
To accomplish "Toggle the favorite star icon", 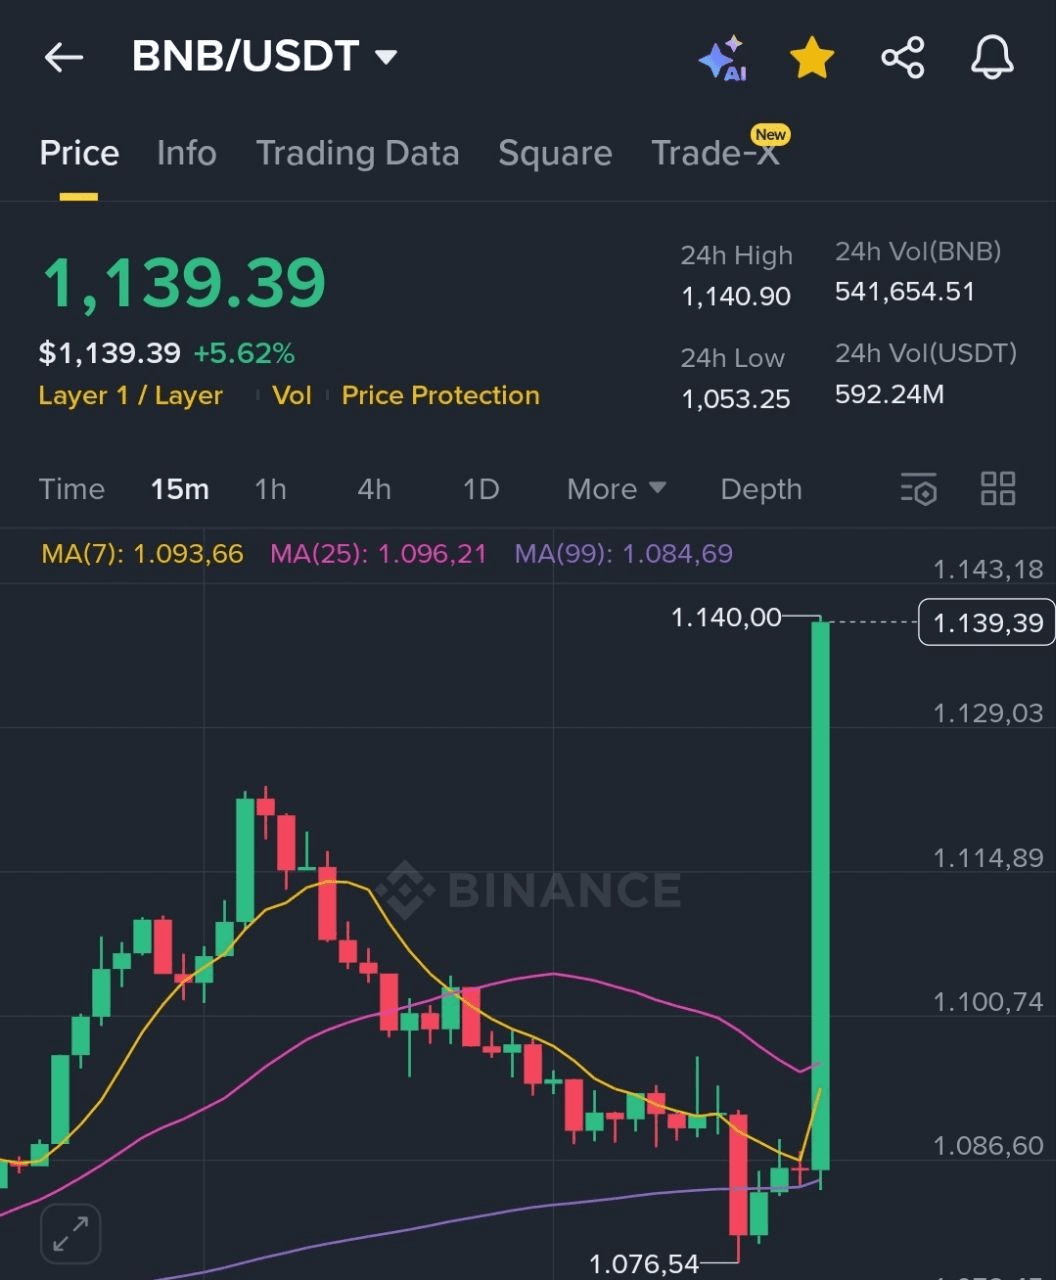I will 811,58.
